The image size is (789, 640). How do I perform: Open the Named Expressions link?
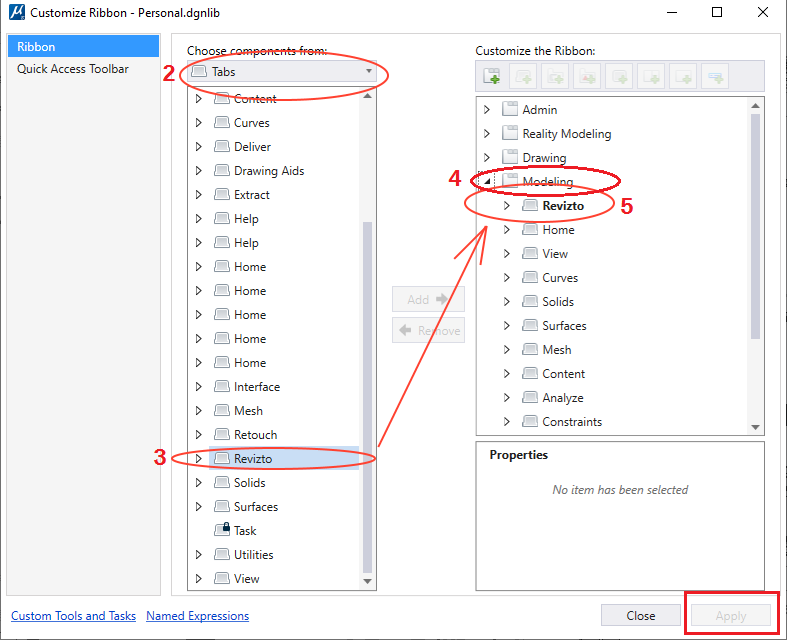pyautogui.click(x=197, y=616)
